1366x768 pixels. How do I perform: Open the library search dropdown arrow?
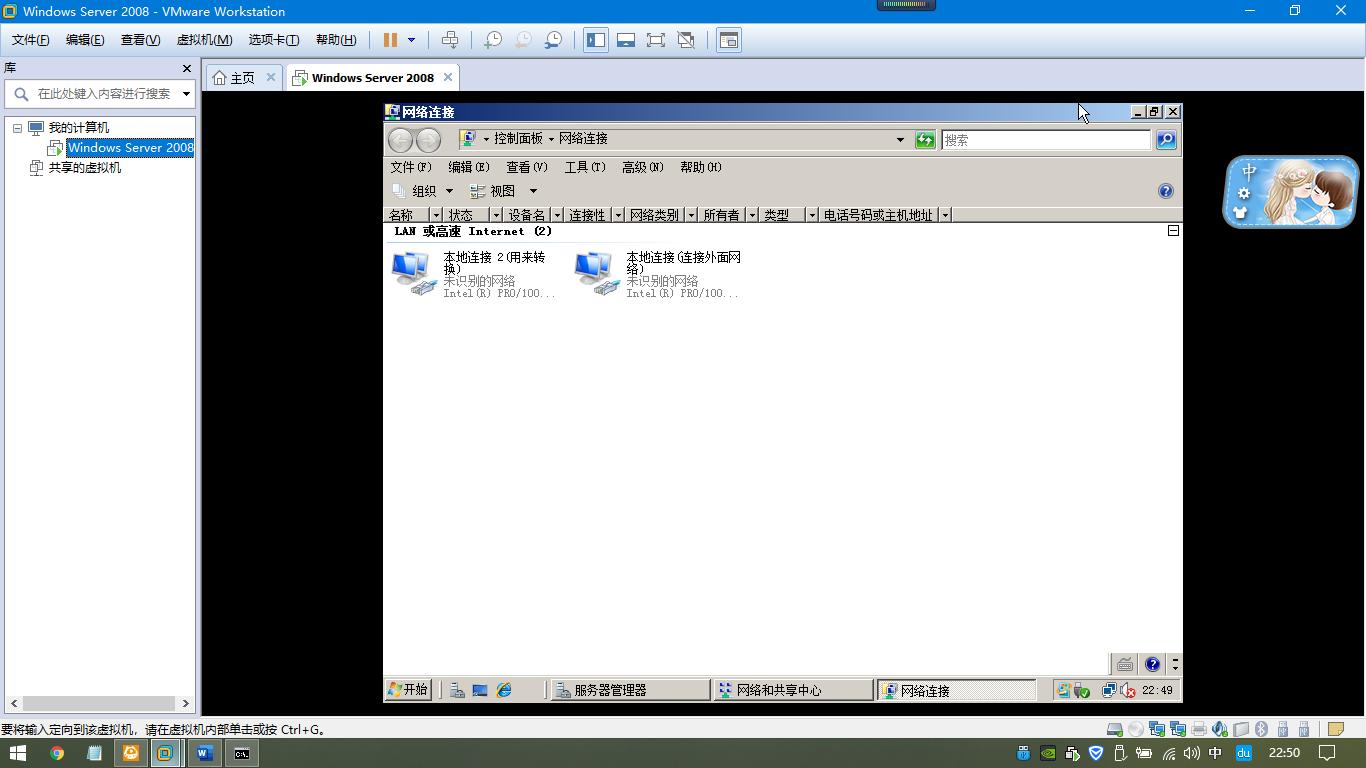click(x=186, y=94)
